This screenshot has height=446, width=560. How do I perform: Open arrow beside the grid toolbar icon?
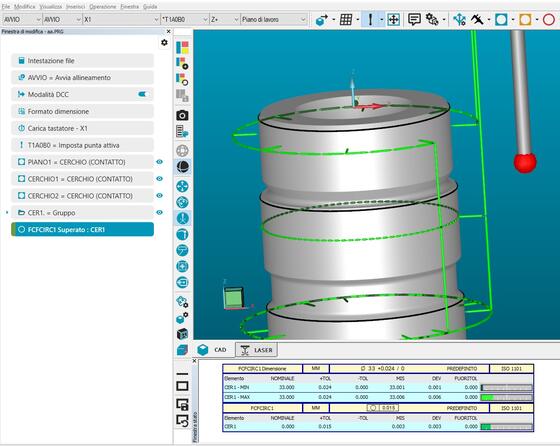(x=358, y=20)
